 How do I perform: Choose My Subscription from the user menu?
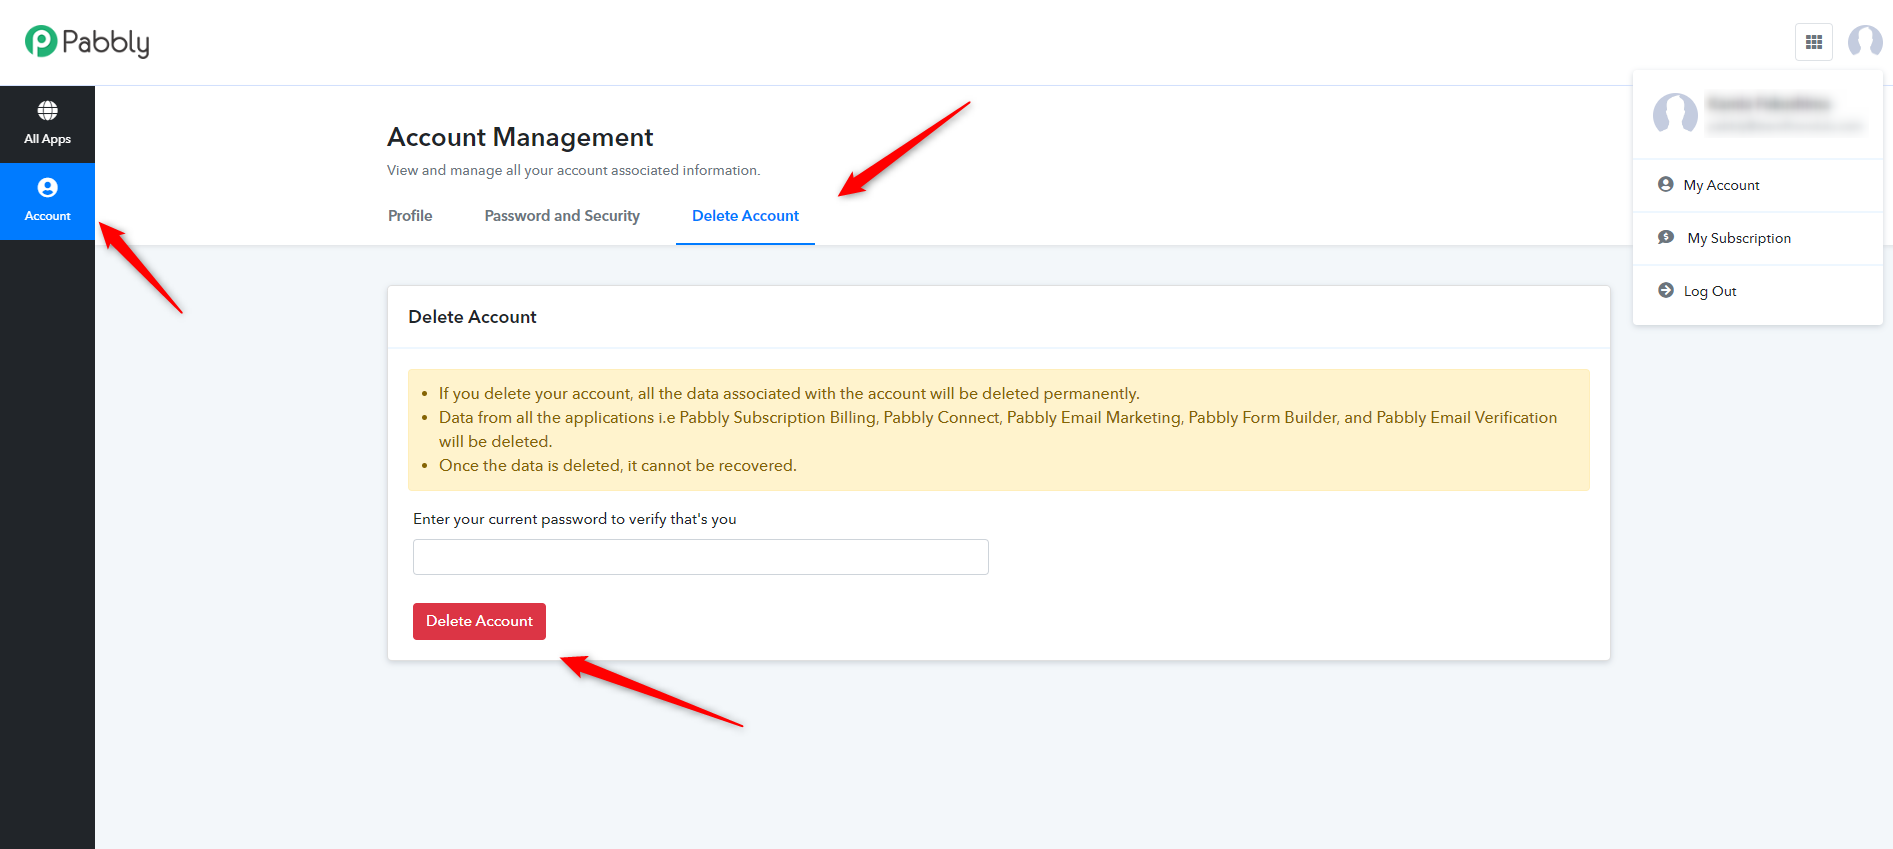pyautogui.click(x=1758, y=238)
